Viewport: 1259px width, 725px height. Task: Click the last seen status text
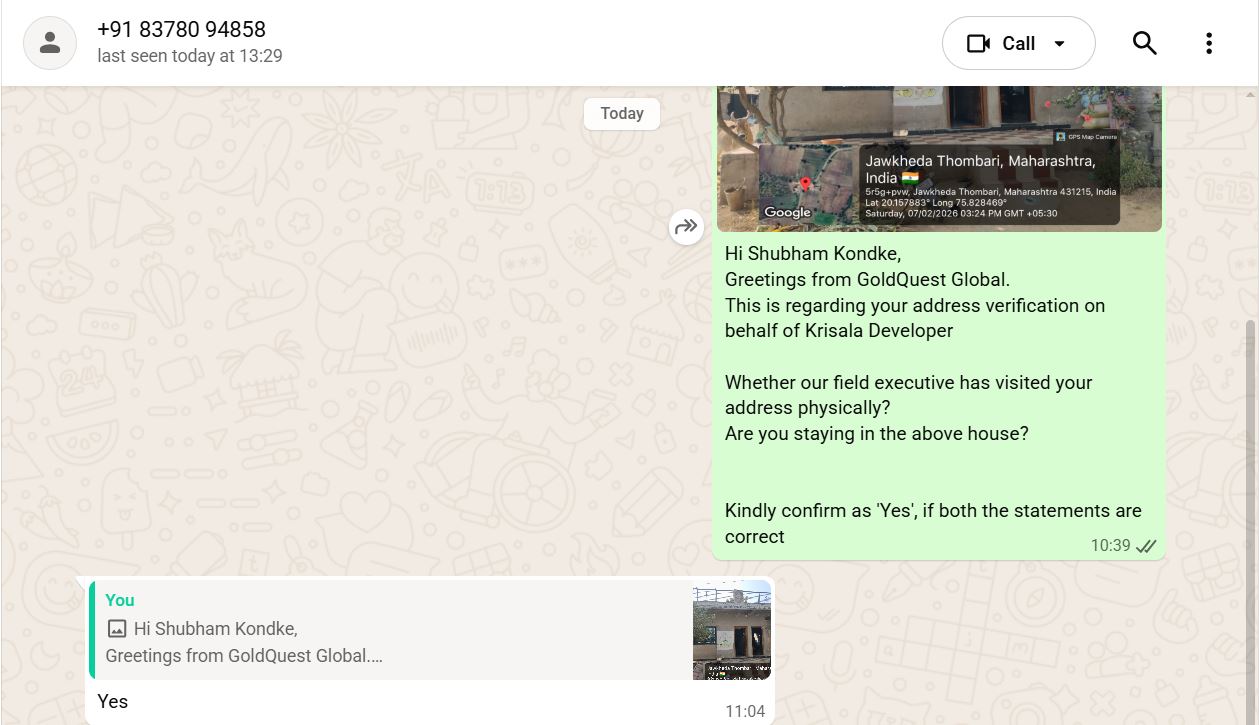[189, 57]
